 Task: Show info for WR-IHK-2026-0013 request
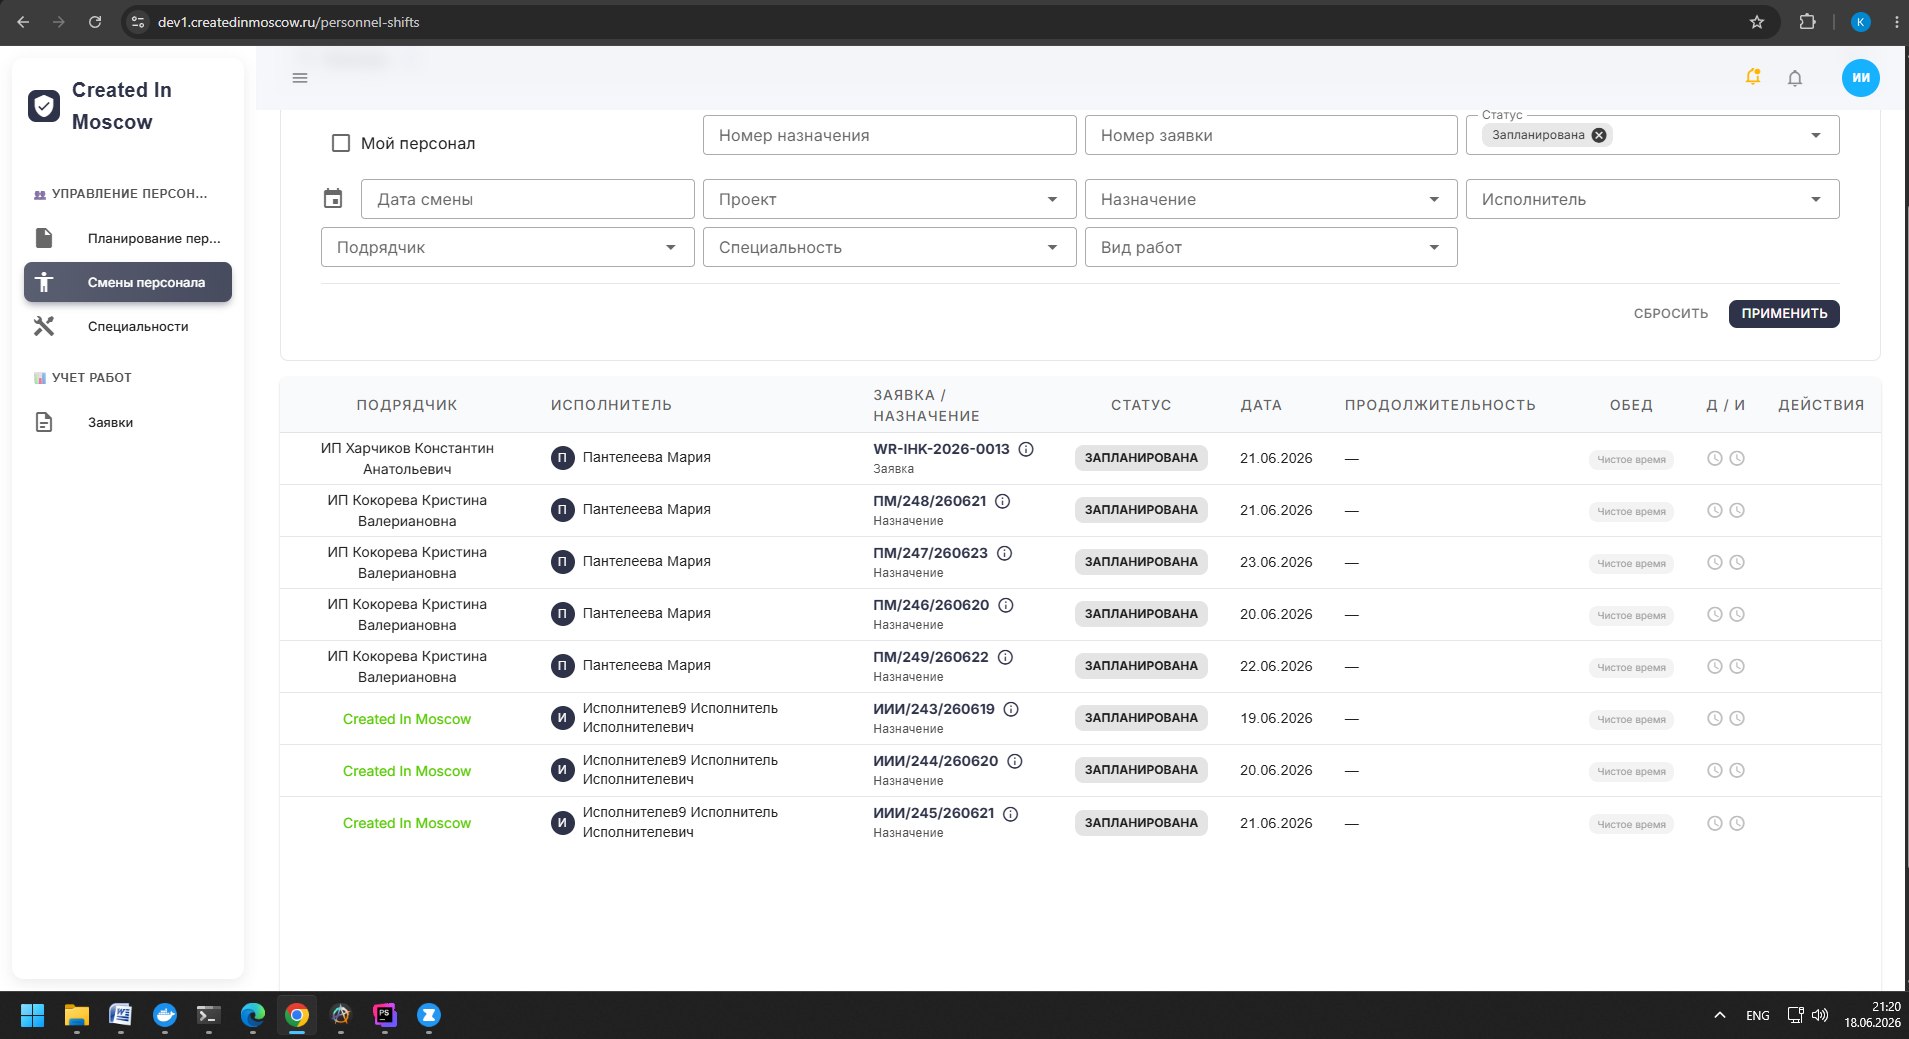(x=1026, y=449)
